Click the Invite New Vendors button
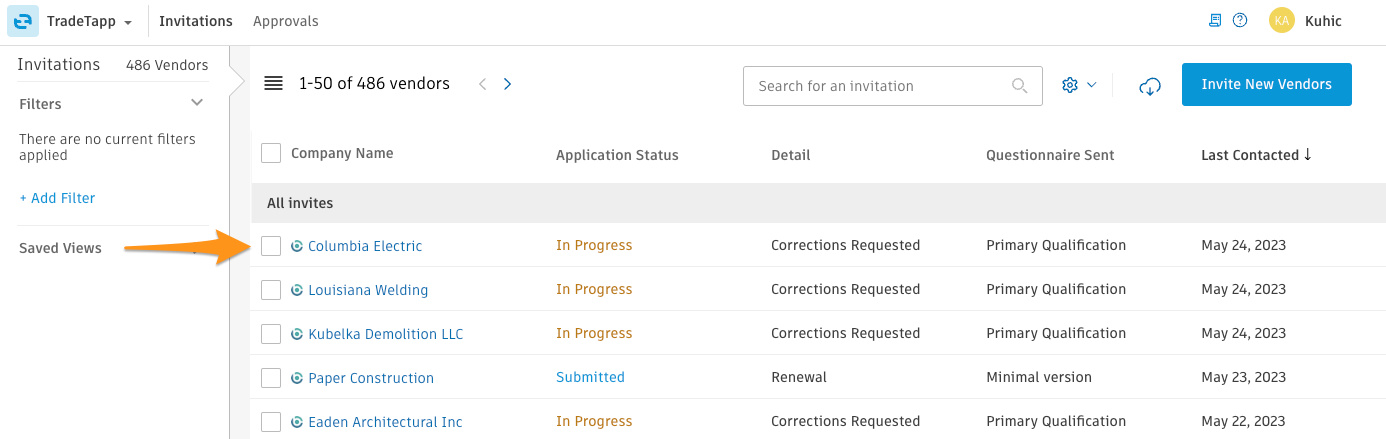 point(1267,85)
